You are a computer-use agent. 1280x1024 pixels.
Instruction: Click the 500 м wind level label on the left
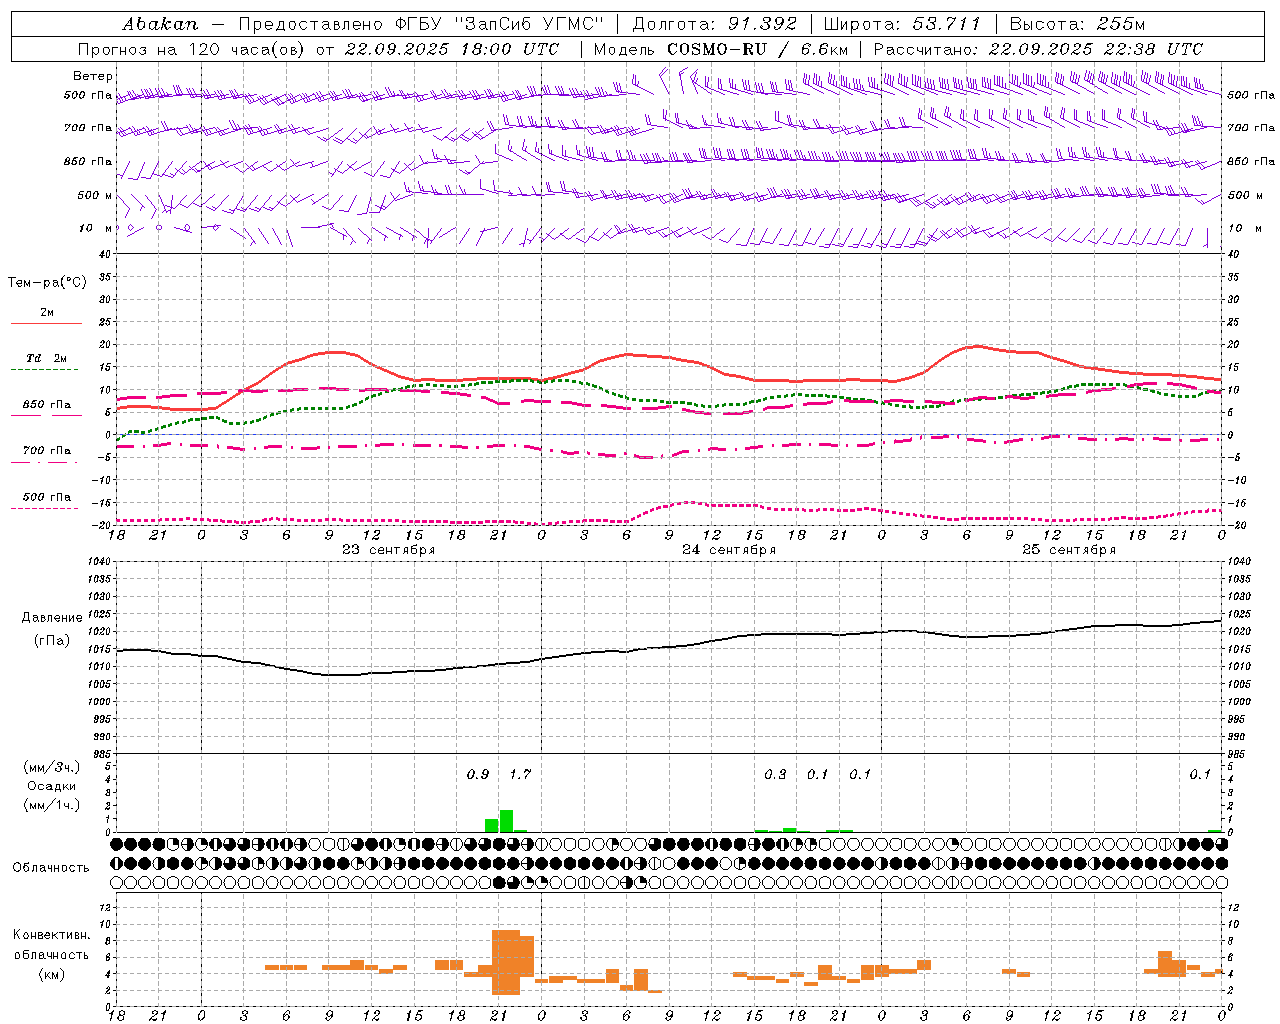tap(96, 195)
